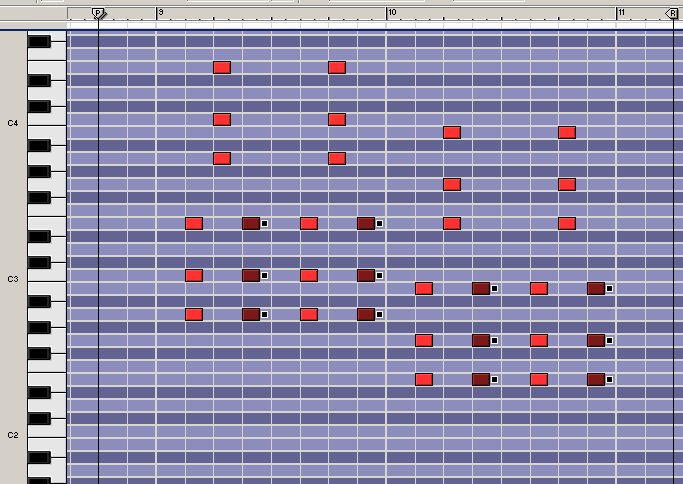
Task: Click the handle of the last dark B2 note
Action: click(609, 288)
